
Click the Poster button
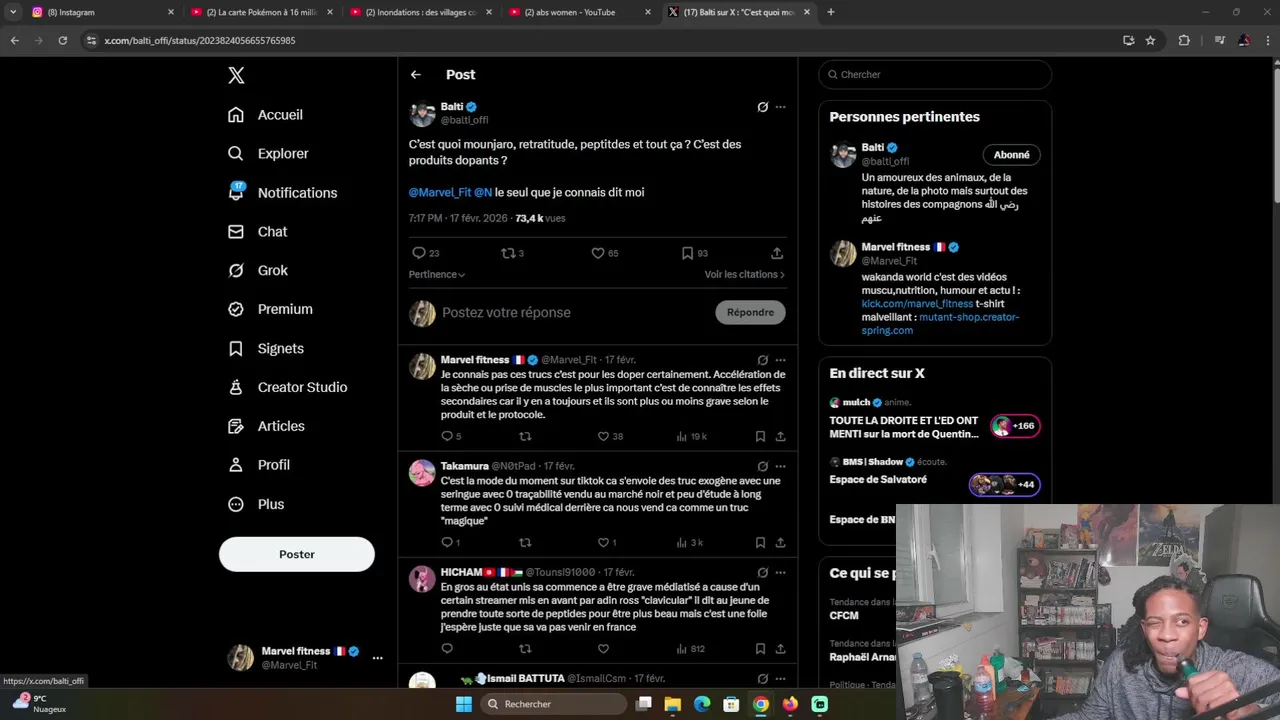pyautogui.click(x=297, y=554)
